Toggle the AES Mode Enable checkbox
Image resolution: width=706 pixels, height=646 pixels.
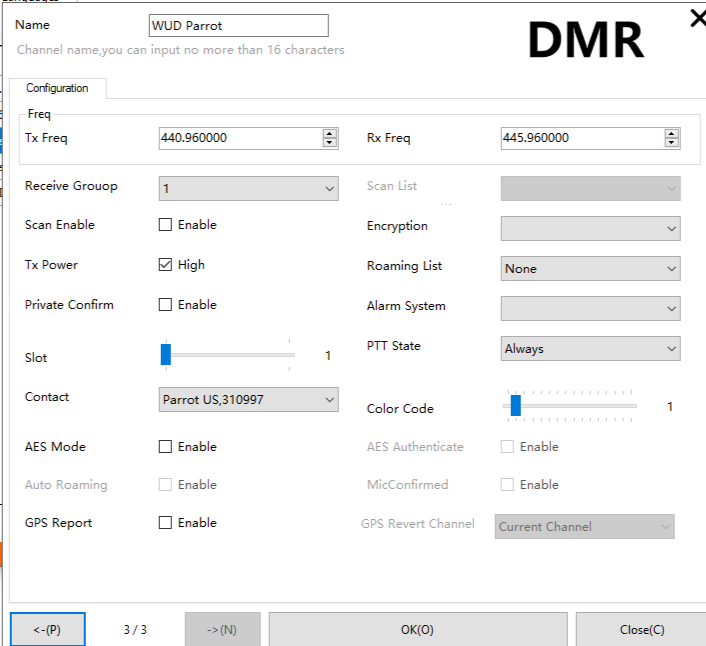(x=166, y=447)
